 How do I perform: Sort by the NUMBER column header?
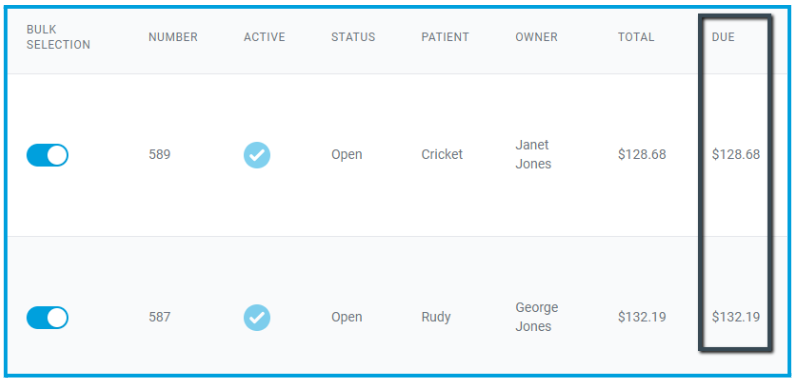(x=173, y=37)
